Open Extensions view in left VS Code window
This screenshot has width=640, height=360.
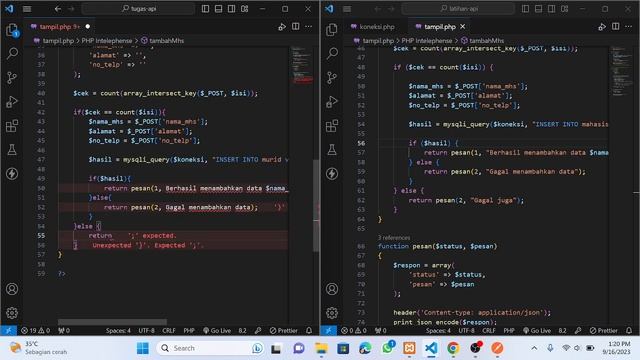pos(12,125)
